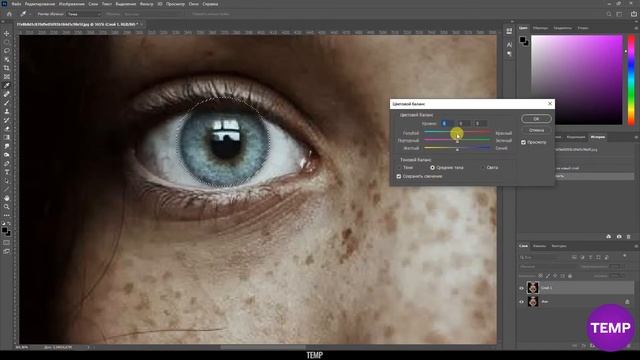
Task: Click the foreground color swatch in Color panel
Action: coord(522,40)
